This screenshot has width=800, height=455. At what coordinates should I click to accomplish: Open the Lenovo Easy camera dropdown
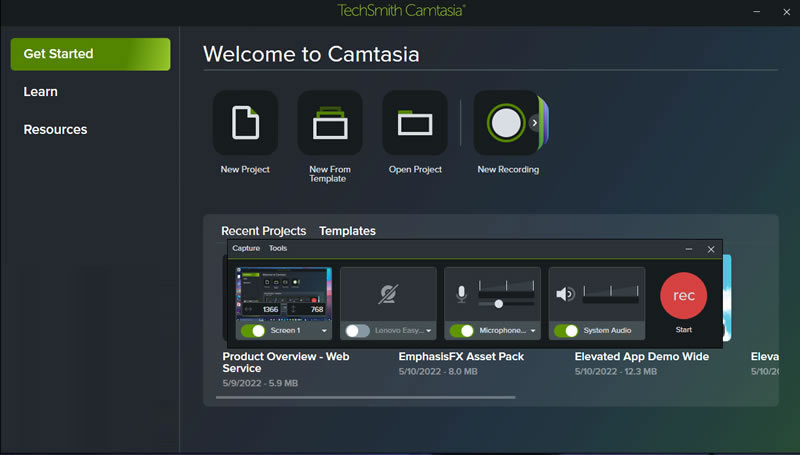click(x=429, y=331)
